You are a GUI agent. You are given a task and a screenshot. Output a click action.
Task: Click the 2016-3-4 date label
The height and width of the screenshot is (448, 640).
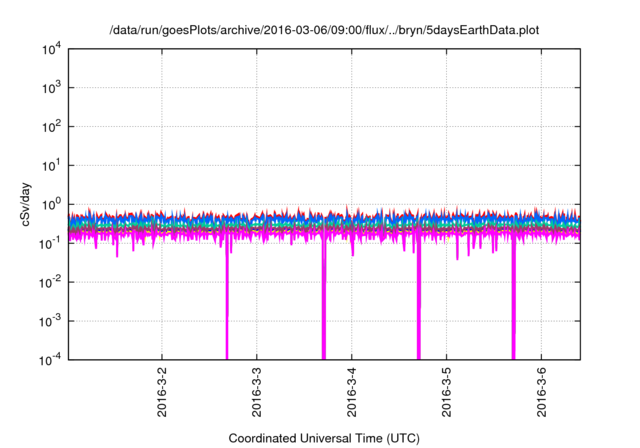pos(352,392)
